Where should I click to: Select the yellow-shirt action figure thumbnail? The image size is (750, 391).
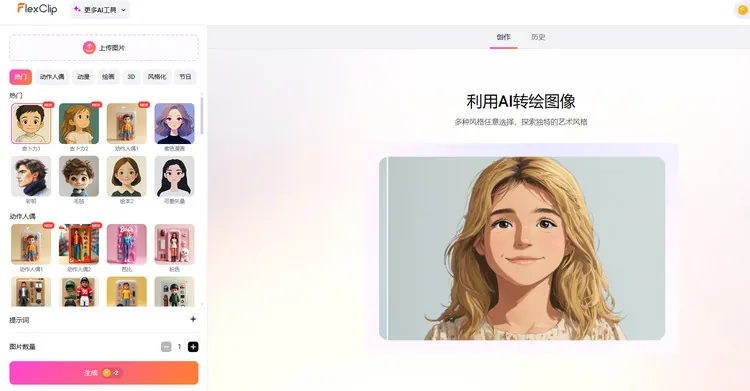[x=127, y=291]
